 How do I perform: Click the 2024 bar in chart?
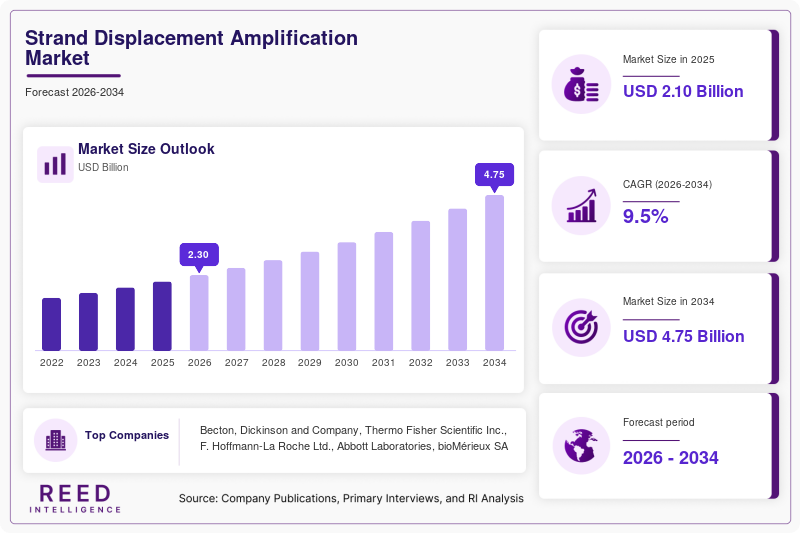click(126, 319)
